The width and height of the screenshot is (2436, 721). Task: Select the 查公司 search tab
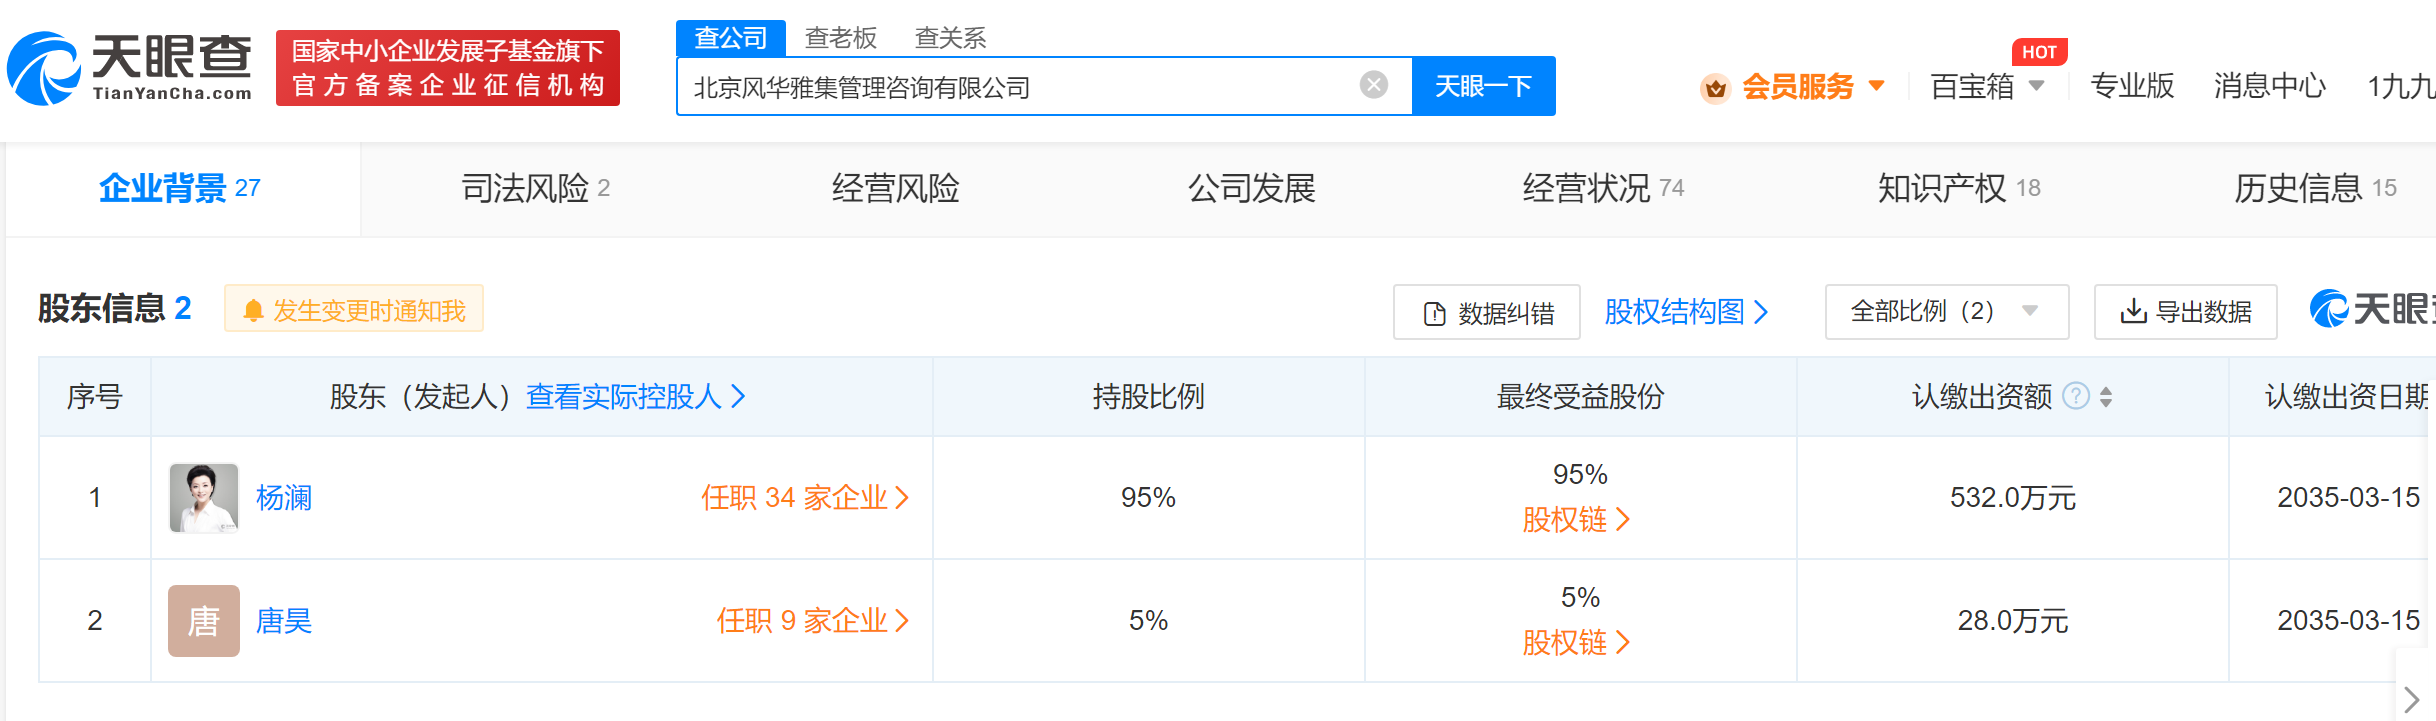click(x=731, y=38)
